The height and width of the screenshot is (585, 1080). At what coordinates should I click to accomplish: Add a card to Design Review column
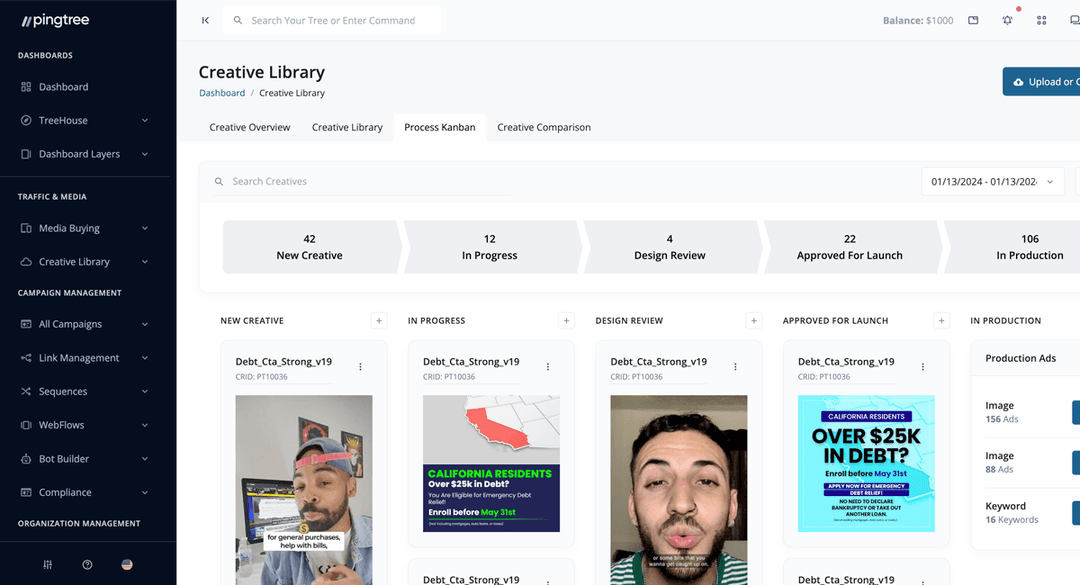pyautogui.click(x=754, y=320)
